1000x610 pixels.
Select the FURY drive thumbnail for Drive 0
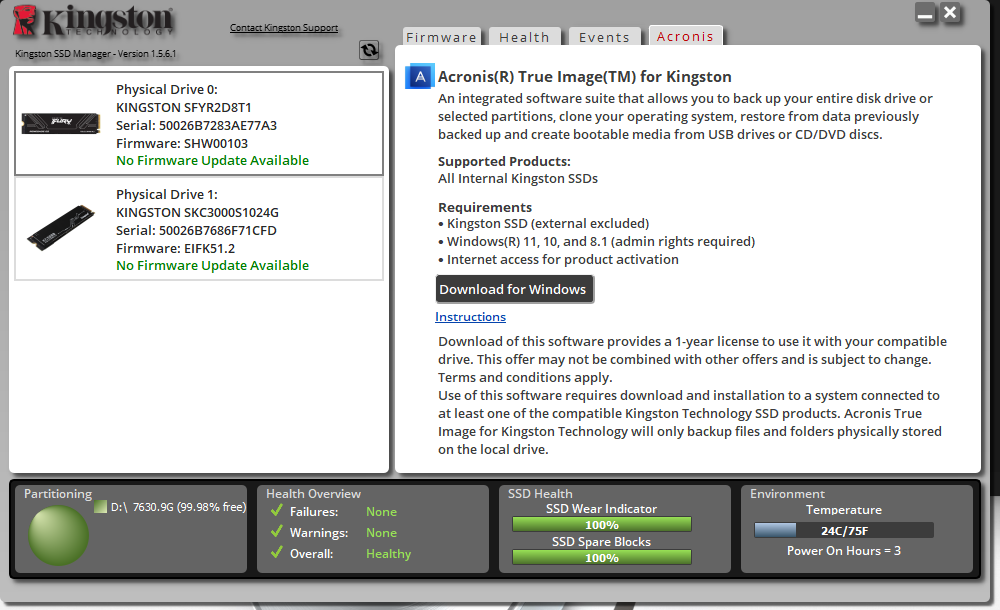(61, 123)
